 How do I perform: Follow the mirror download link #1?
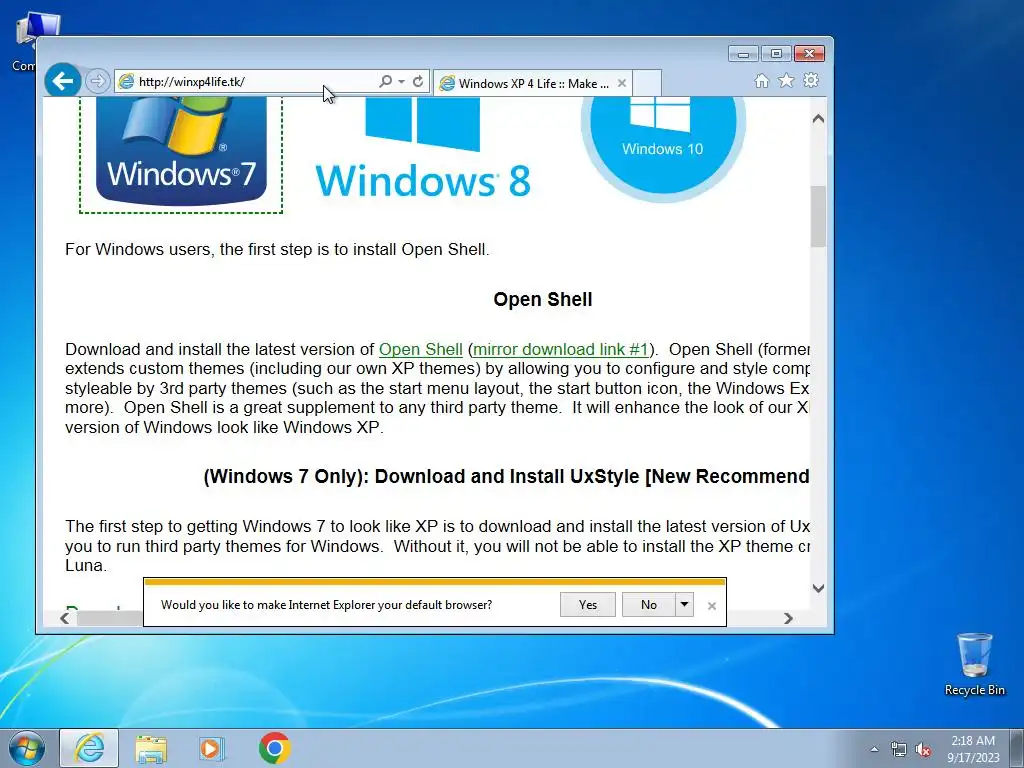(x=561, y=349)
